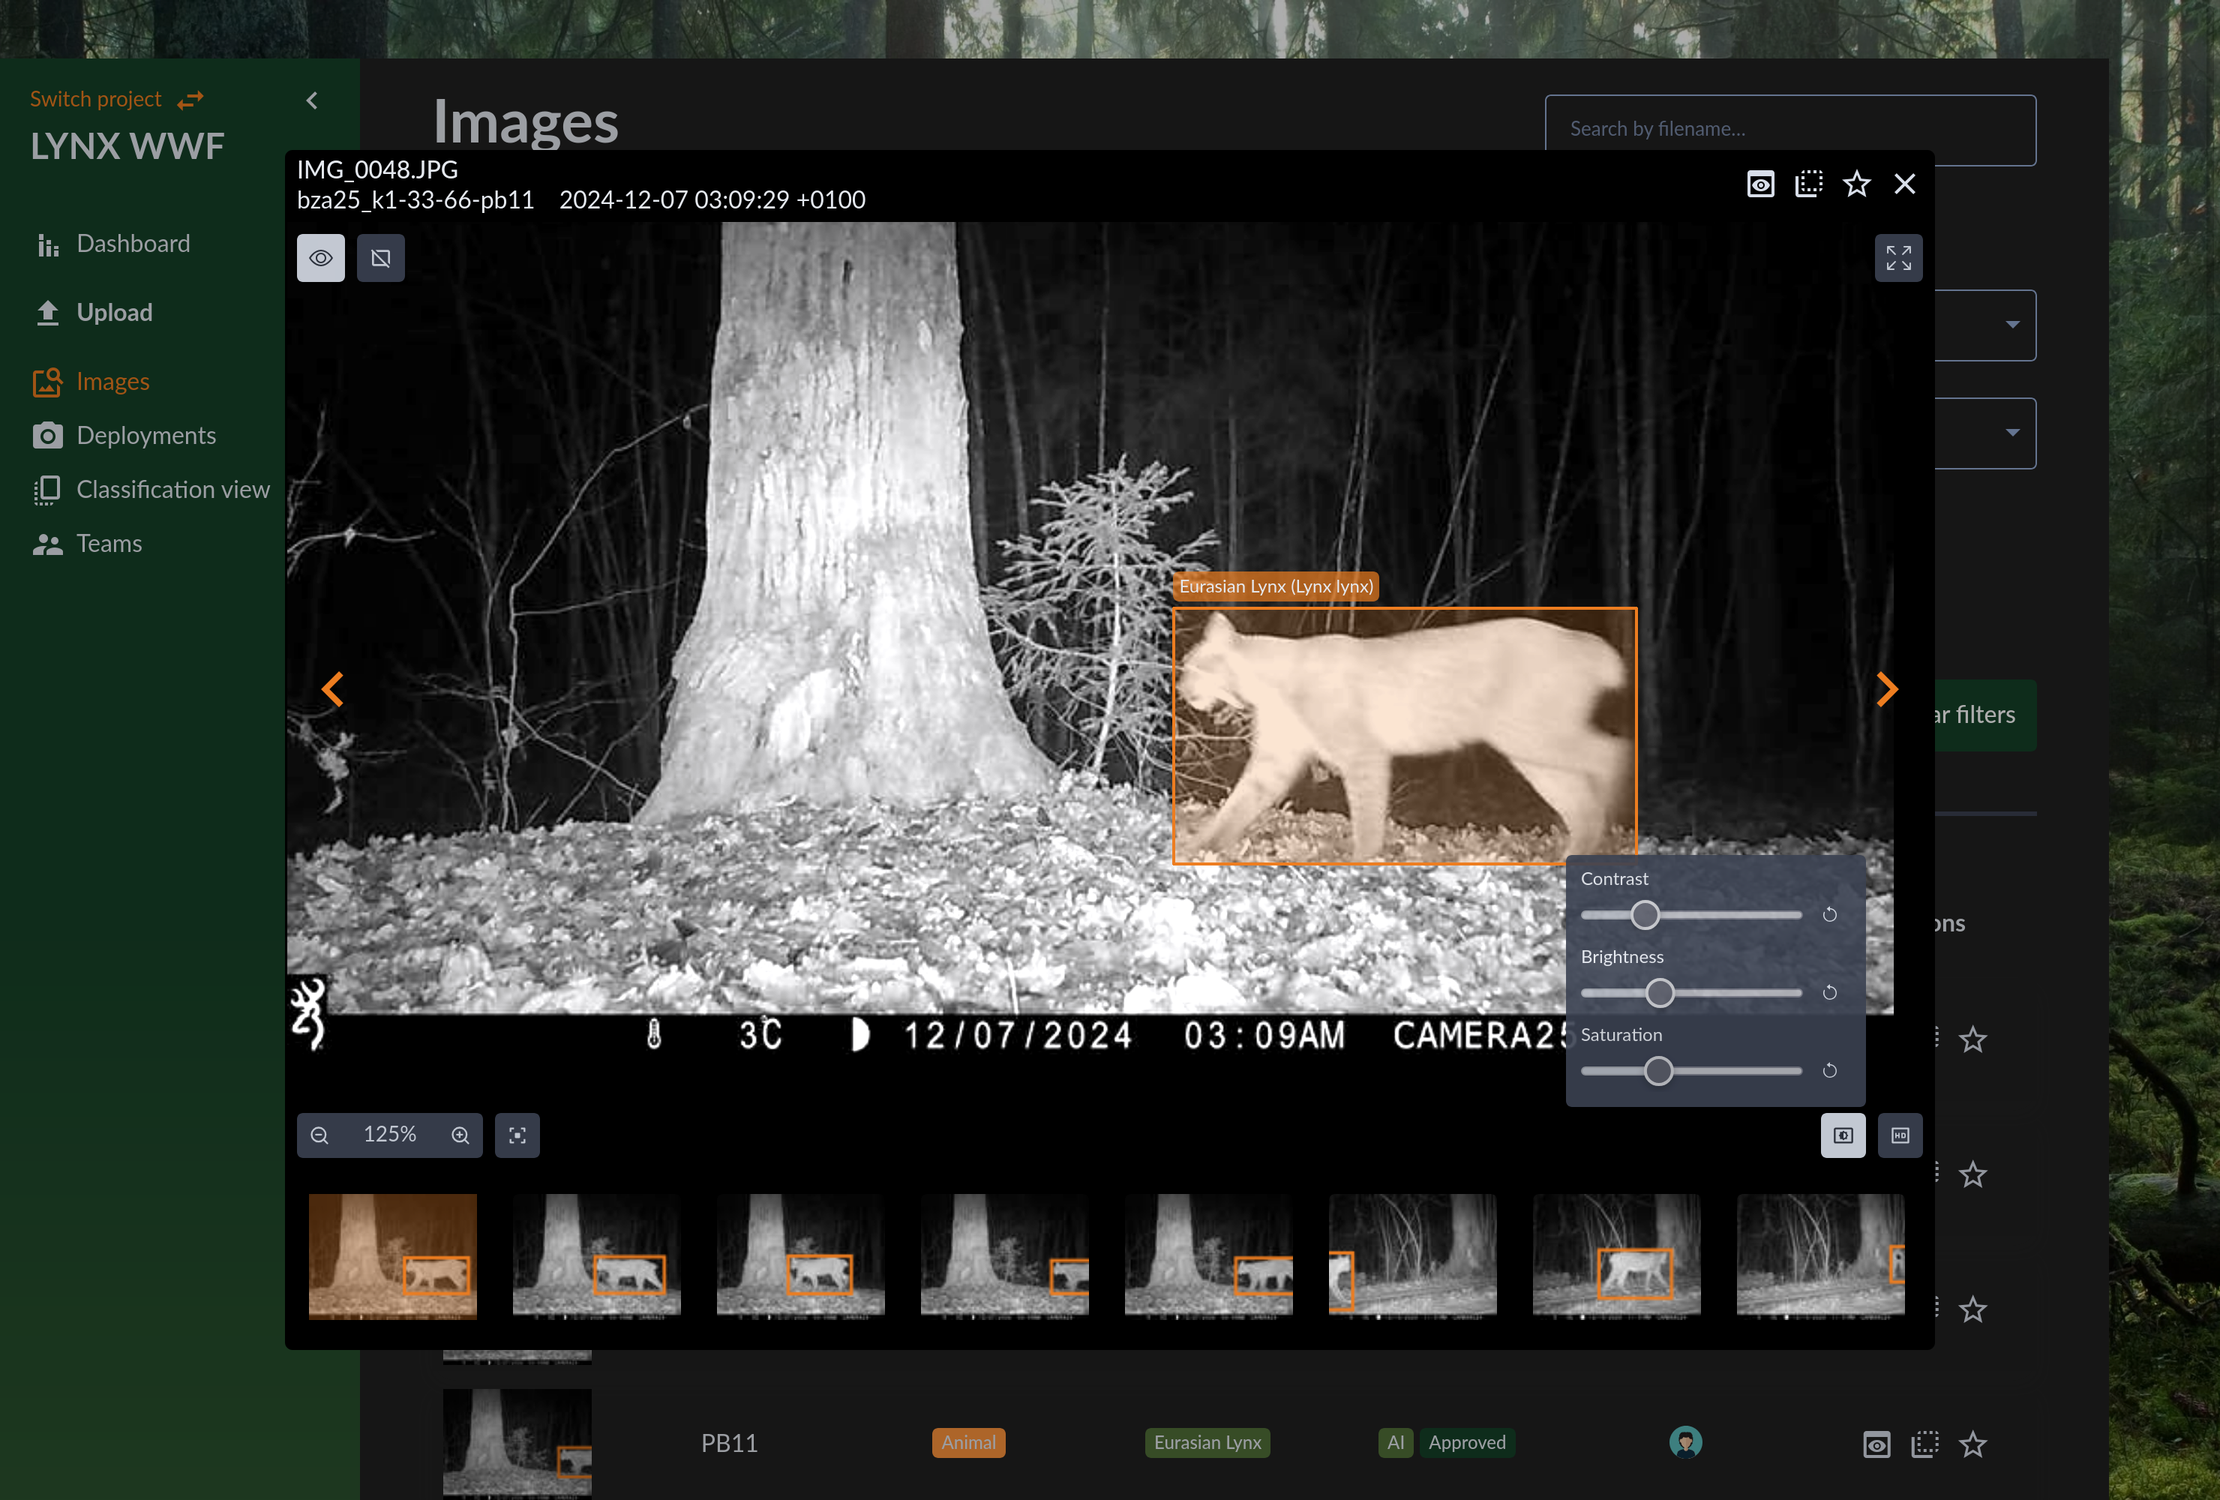Reset the Contrast value
Image resolution: width=2220 pixels, height=1500 pixels.
tap(1830, 915)
